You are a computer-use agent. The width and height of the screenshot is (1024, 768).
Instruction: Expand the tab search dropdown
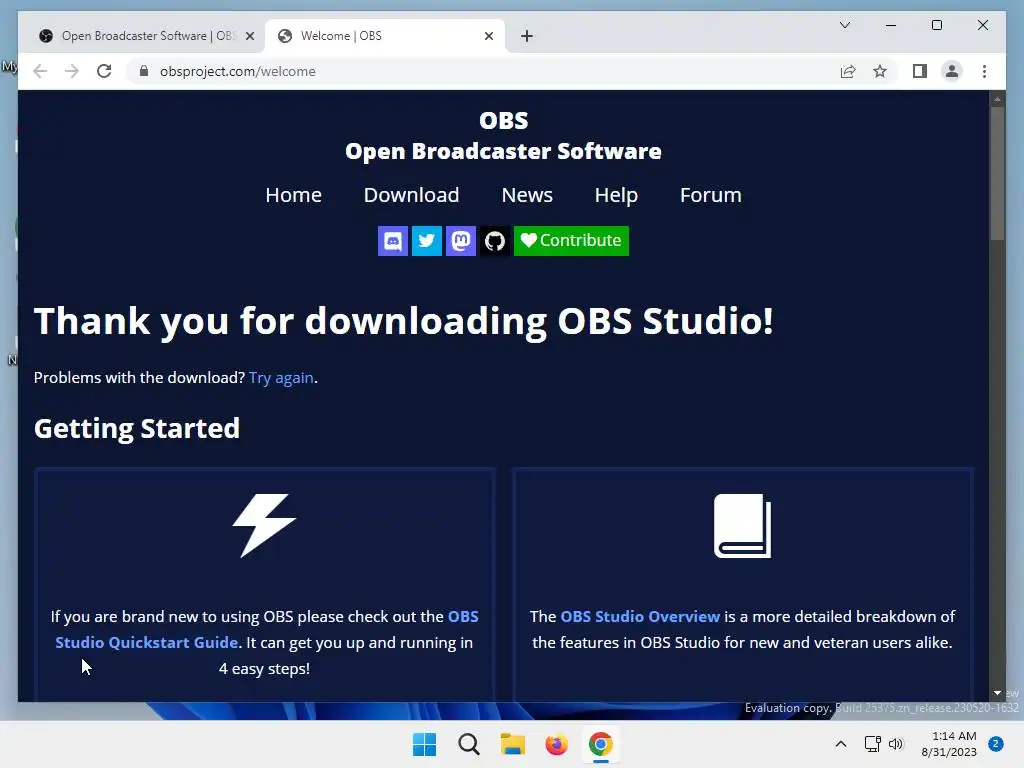[844, 25]
